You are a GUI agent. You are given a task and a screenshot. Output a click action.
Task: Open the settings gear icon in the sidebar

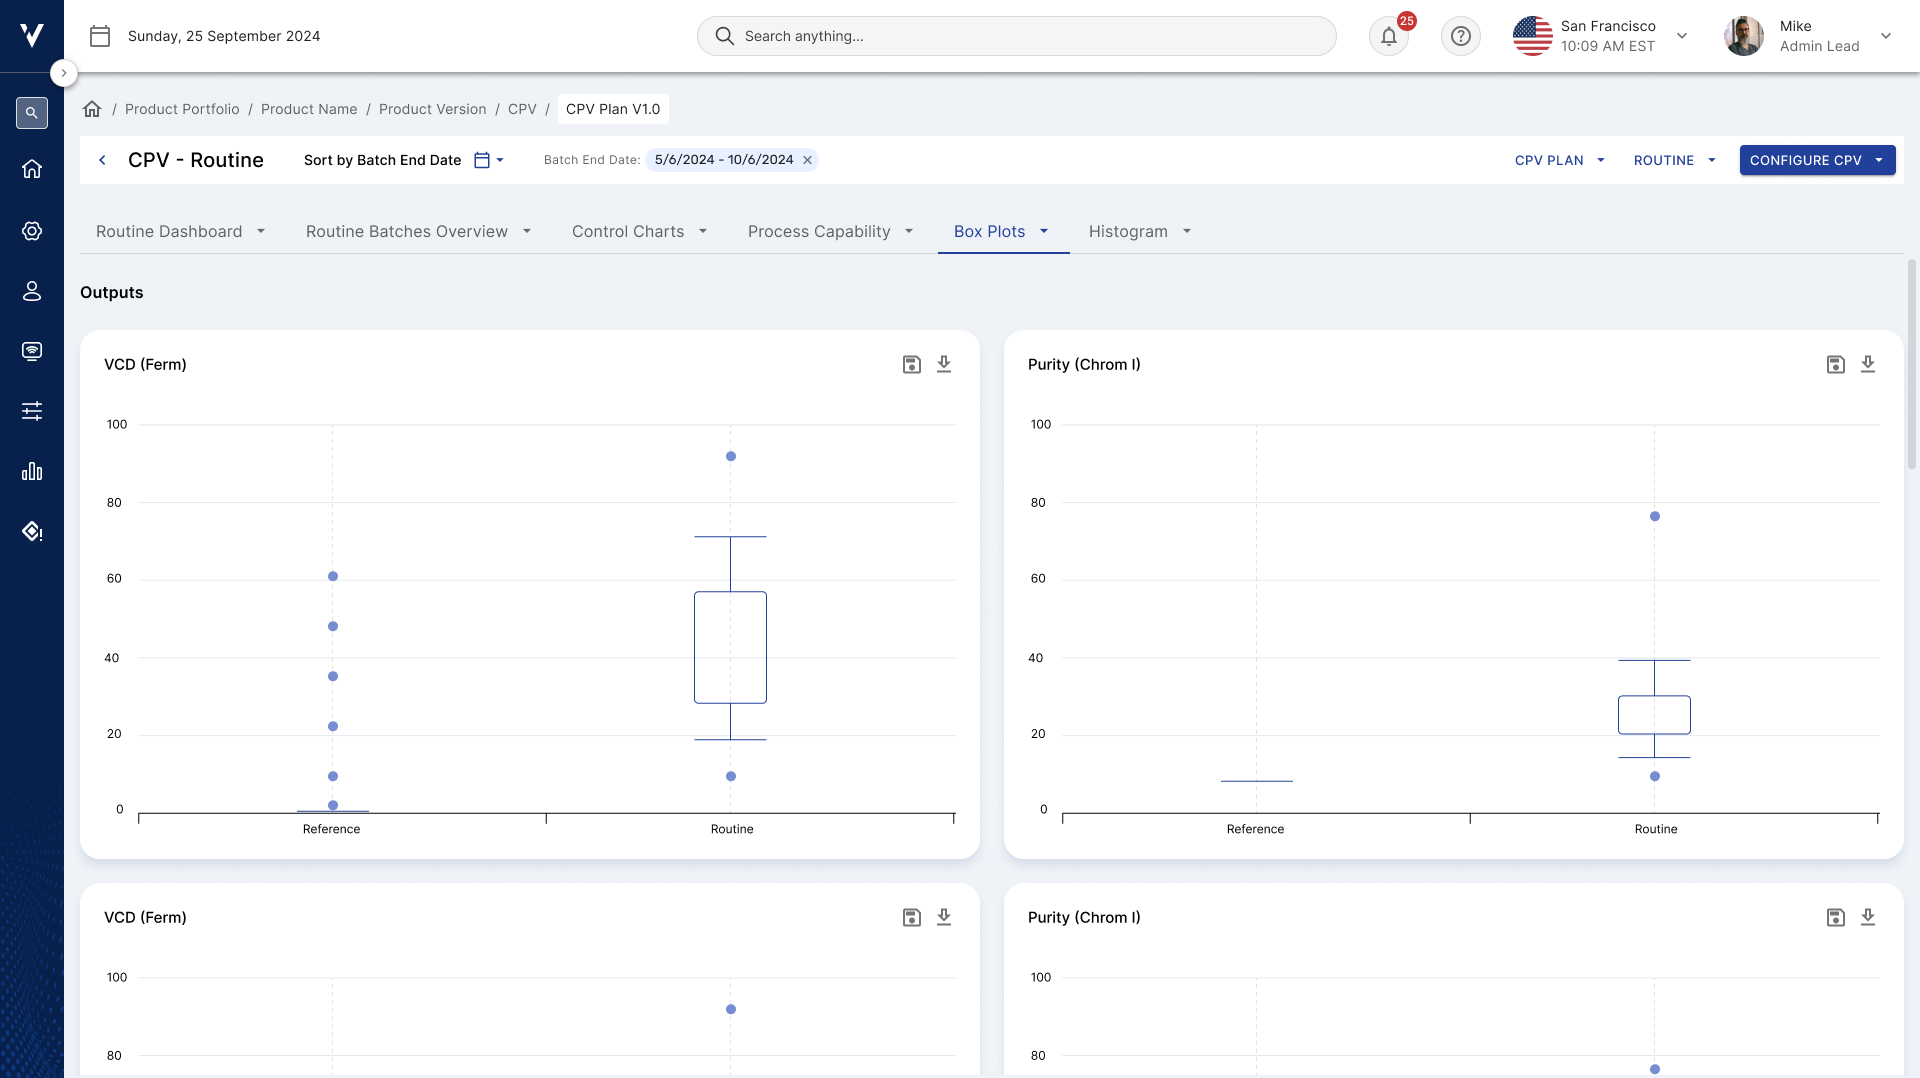coord(32,231)
